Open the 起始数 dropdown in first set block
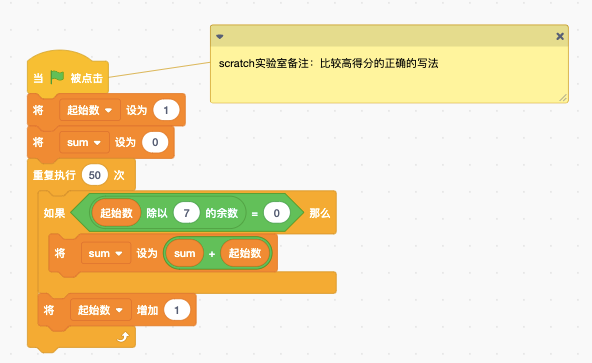Image resolution: width=592 pixels, height=363 pixels. pos(90,110)
